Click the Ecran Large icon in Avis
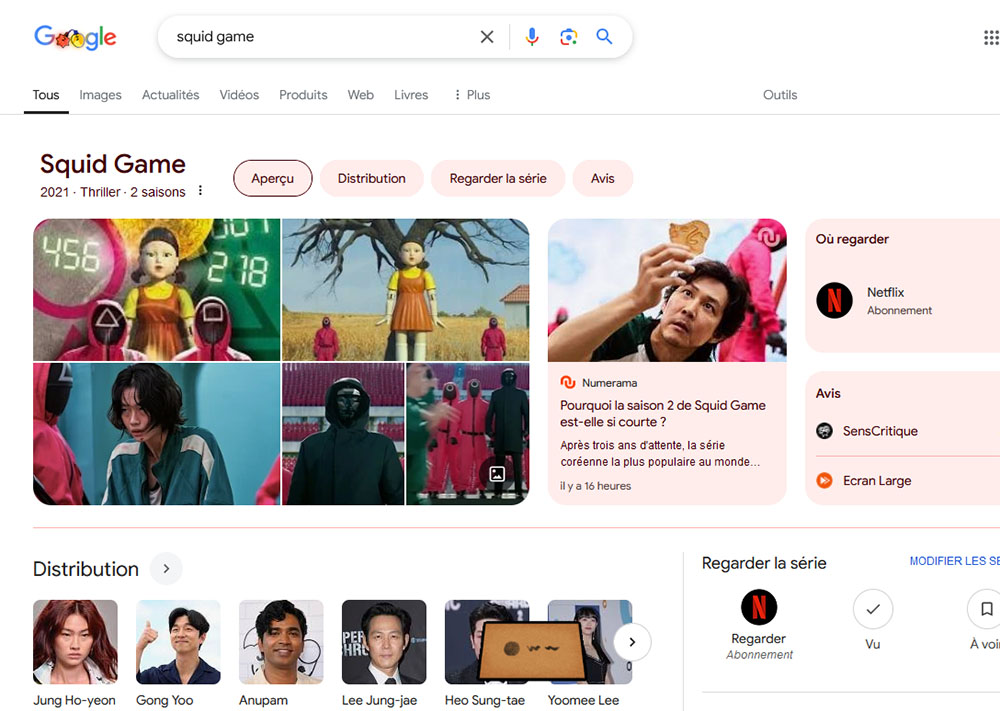 coord(825,480)
